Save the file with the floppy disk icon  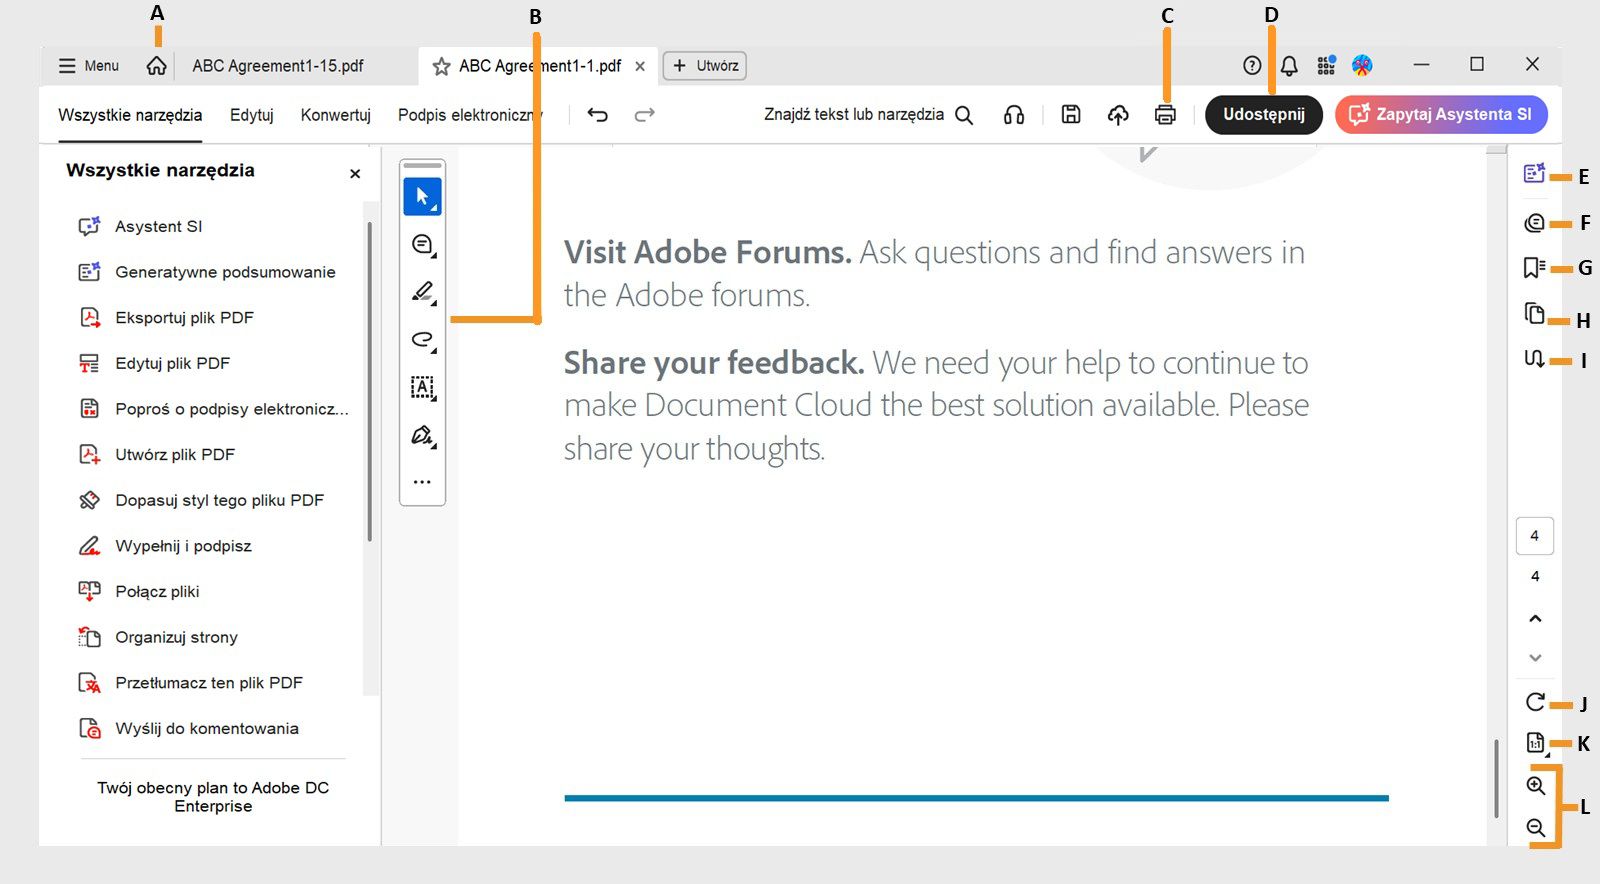point(1071,115)
